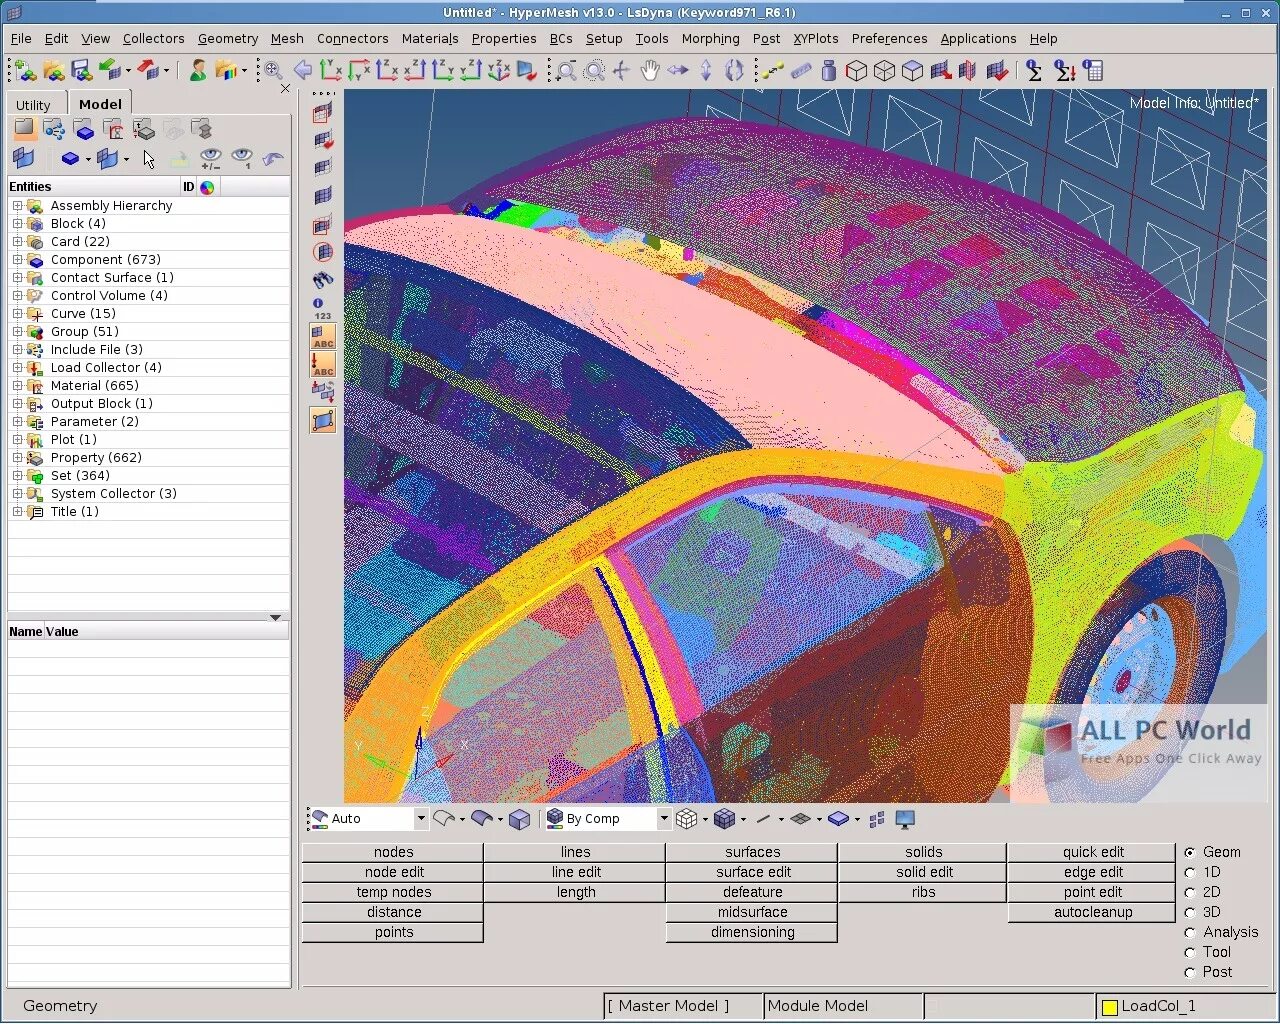Select the Analysis radio button
Viewport: 1280px width, 1024px height.
1190,933
